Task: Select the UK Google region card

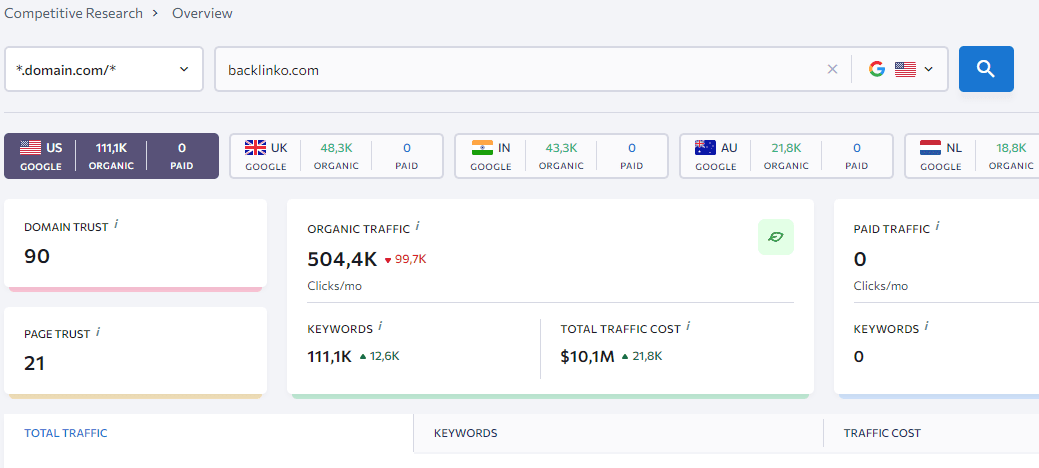Action: click(337, 156)
